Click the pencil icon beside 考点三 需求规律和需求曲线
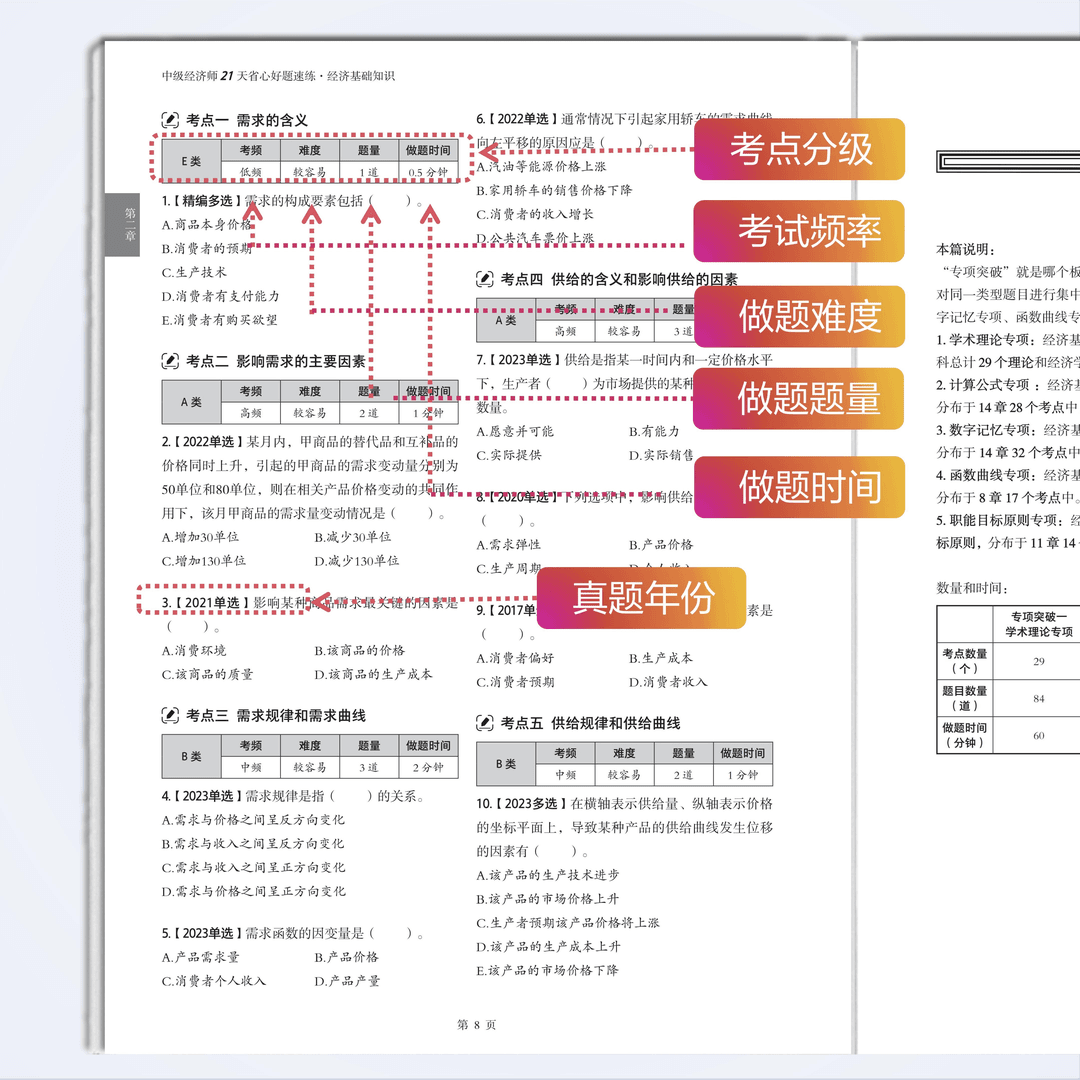1080x1080 pixels. (x=170, y=716)
